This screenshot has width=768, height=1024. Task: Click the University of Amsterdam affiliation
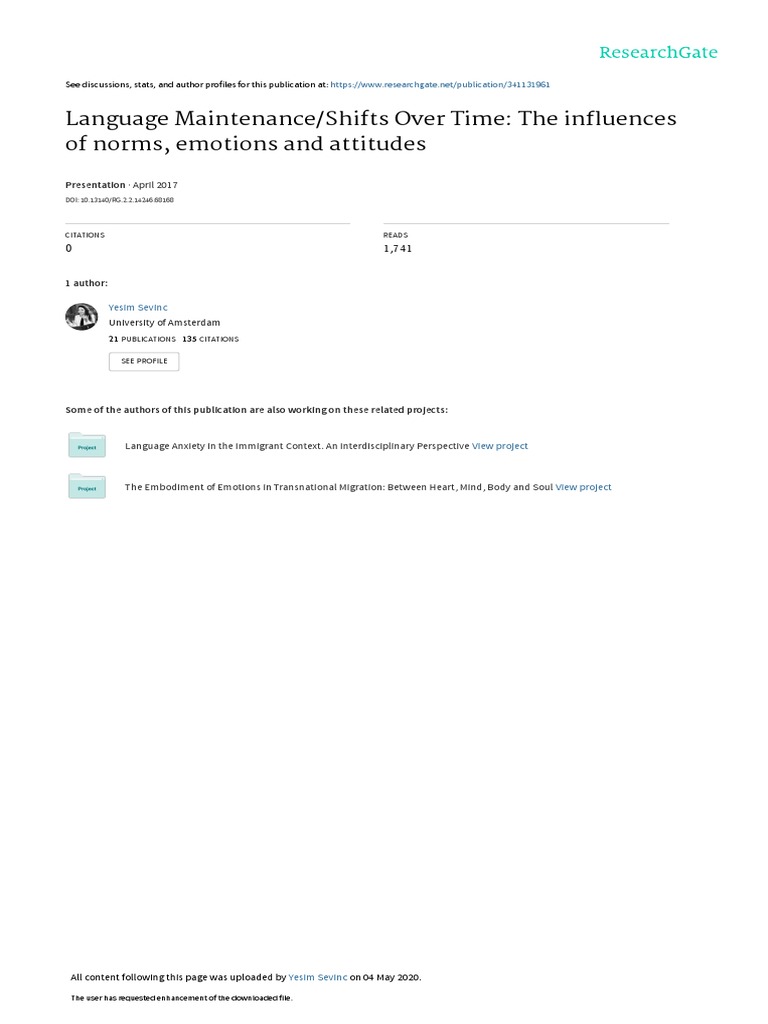coord(164,323)
